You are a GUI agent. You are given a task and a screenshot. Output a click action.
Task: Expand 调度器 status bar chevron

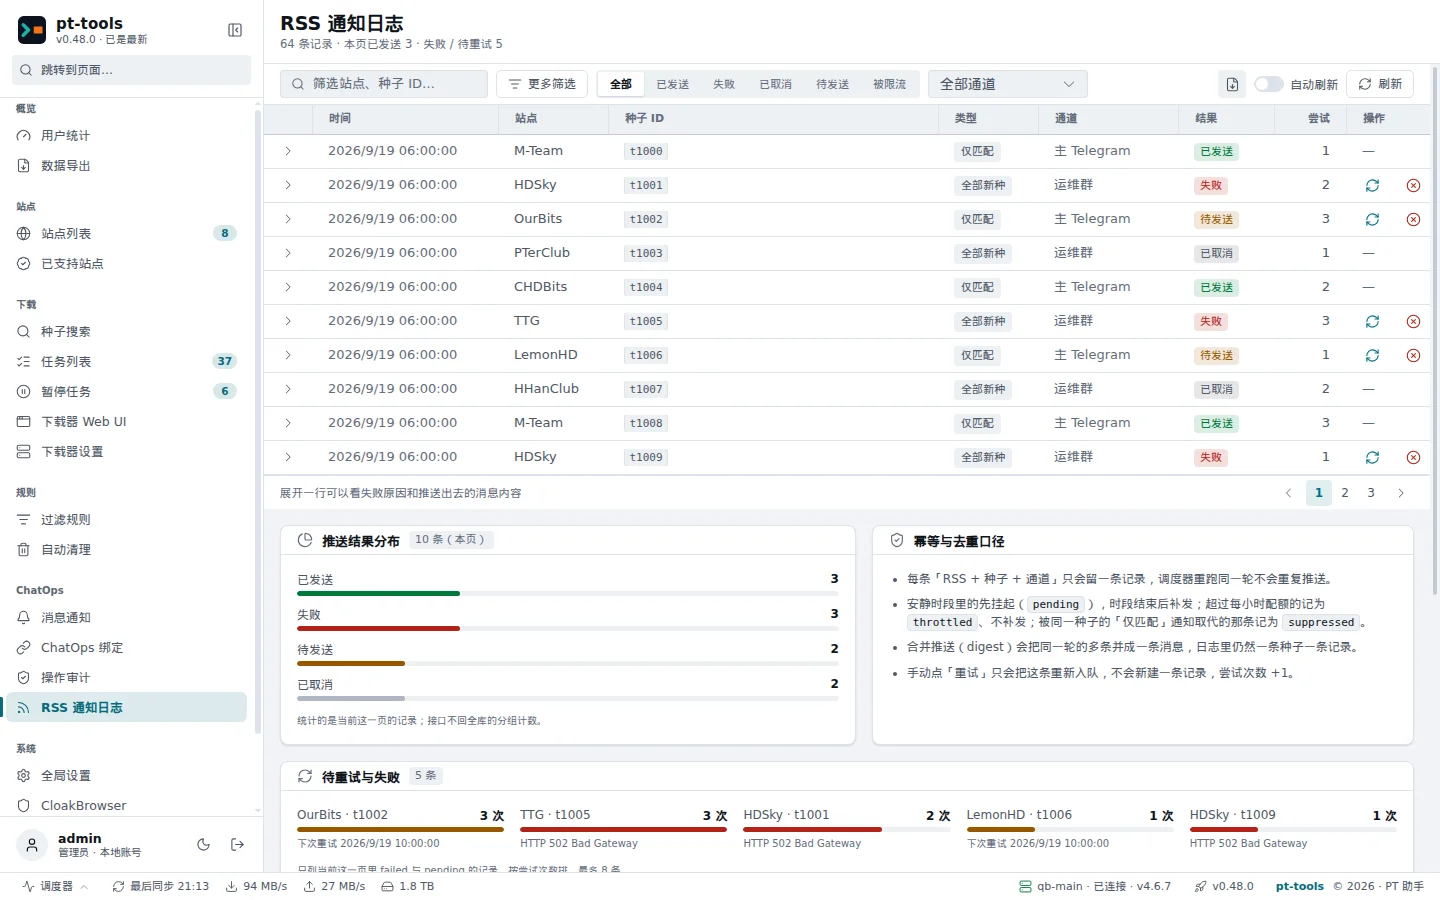point(84,887)
